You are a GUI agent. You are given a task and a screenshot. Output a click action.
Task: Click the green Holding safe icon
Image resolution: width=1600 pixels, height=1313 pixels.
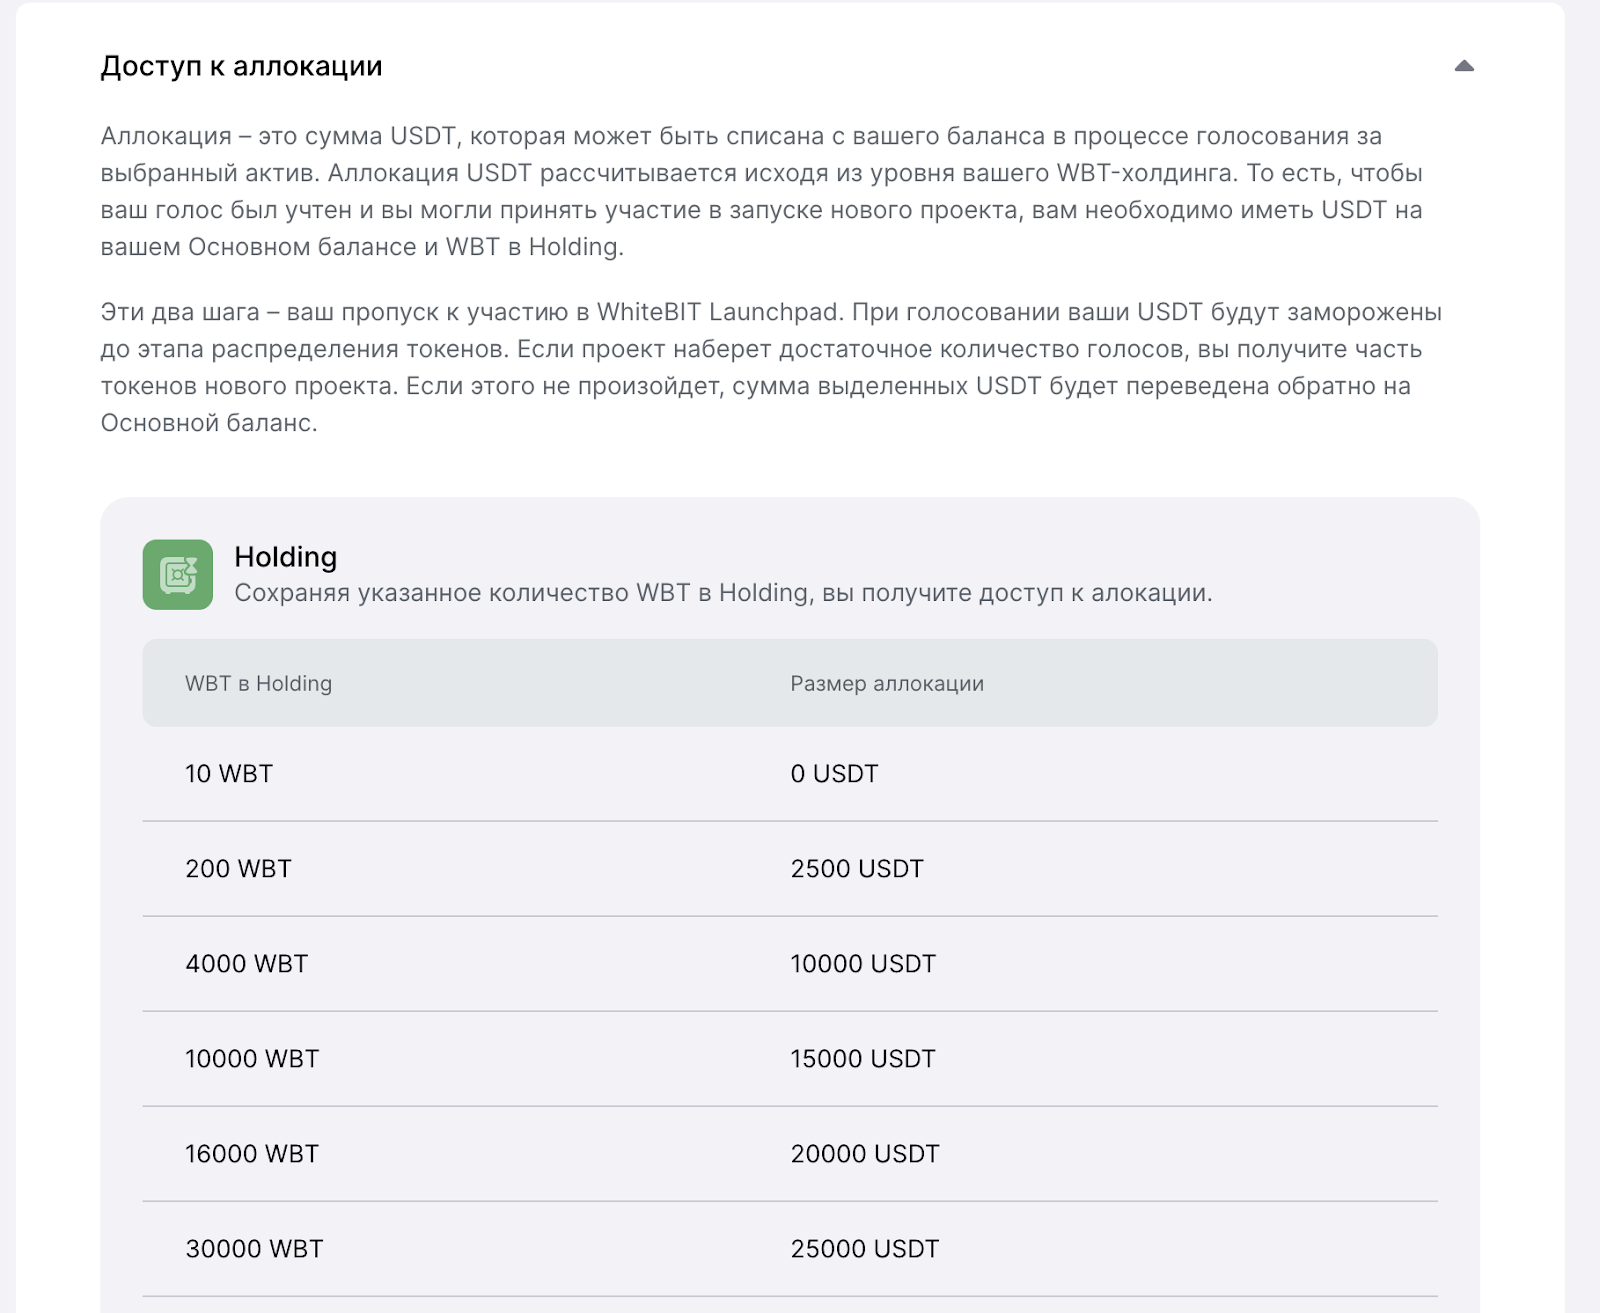[x=178, y=575]
